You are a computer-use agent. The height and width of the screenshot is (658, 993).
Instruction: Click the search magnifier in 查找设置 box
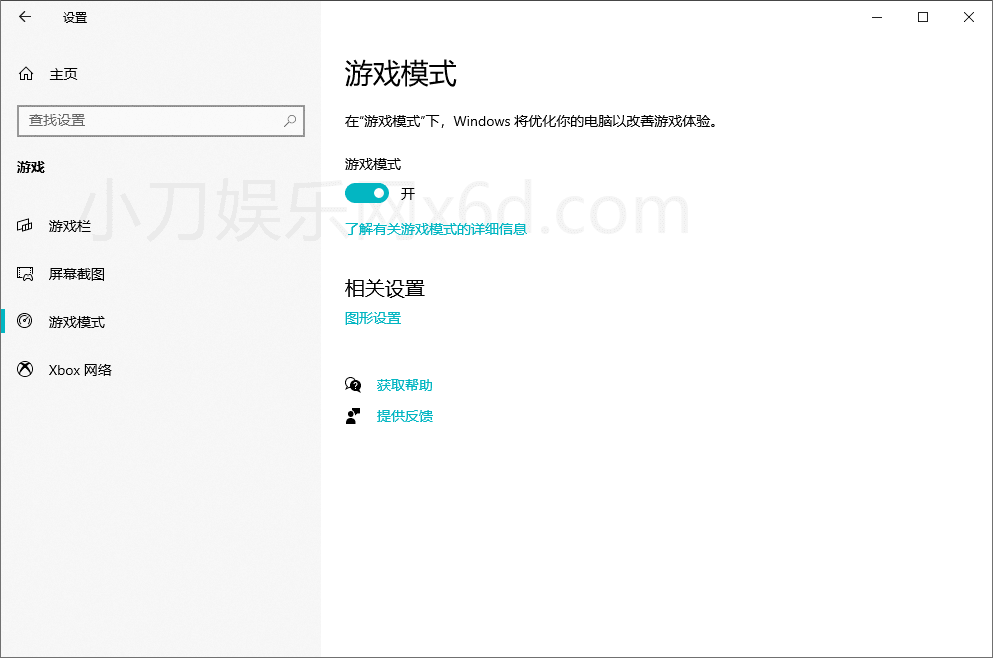click(x=289, y=120)
